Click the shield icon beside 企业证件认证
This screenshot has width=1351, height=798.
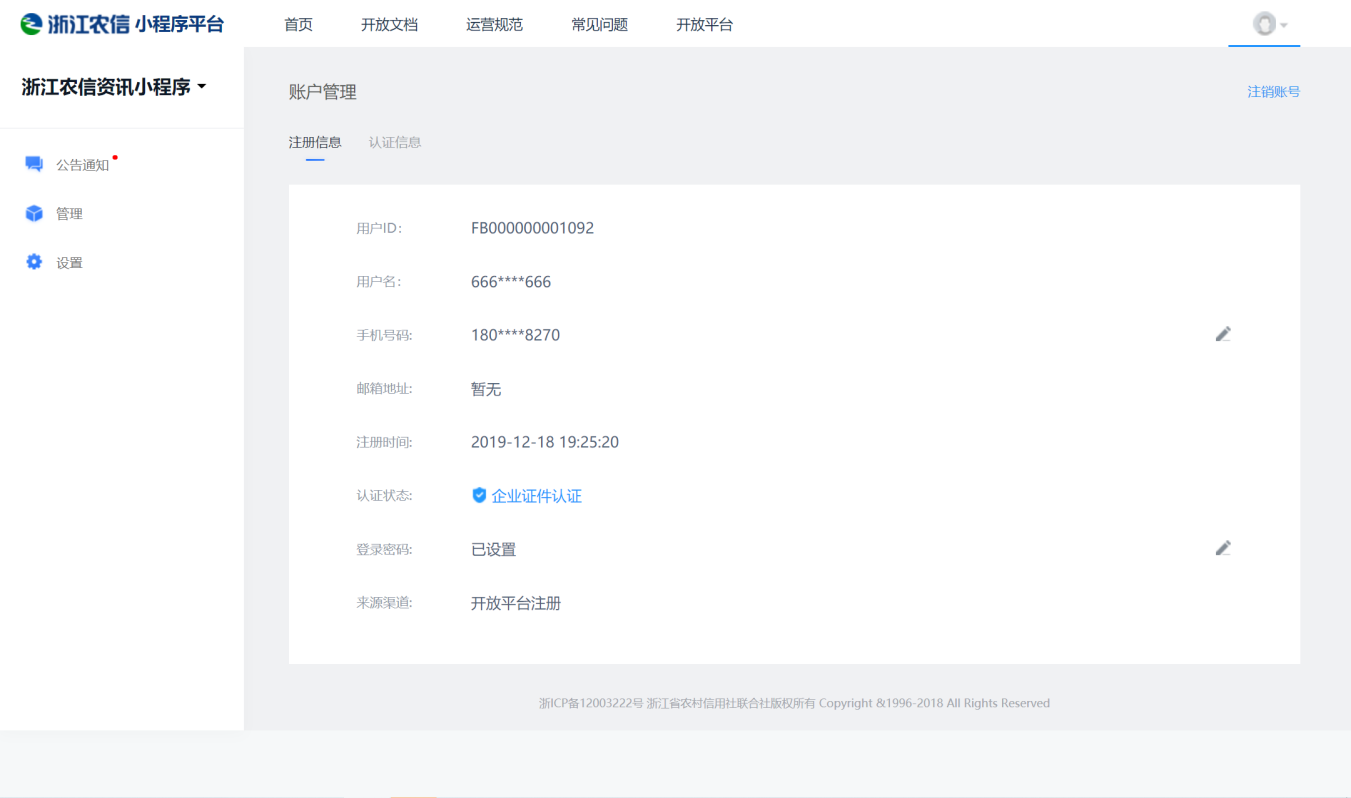coord(479,495)
